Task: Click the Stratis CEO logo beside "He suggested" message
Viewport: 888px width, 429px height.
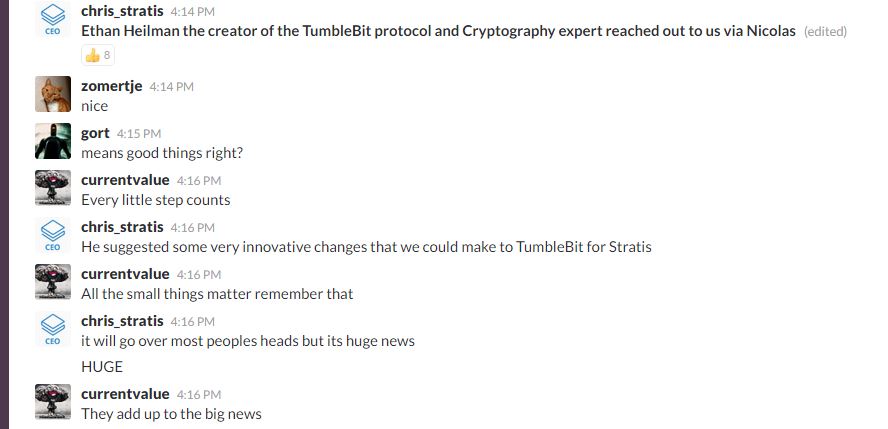Action: coord(53,235)
